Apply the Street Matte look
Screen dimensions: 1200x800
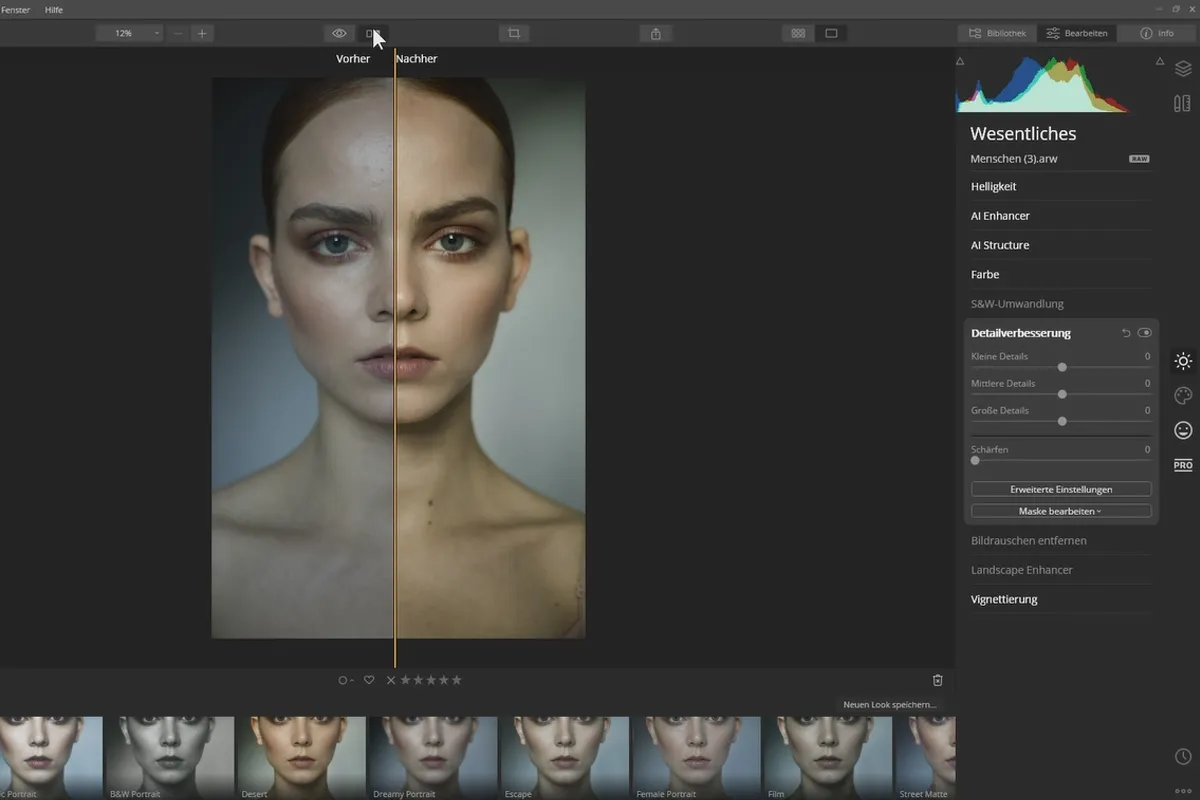(925, 757)
